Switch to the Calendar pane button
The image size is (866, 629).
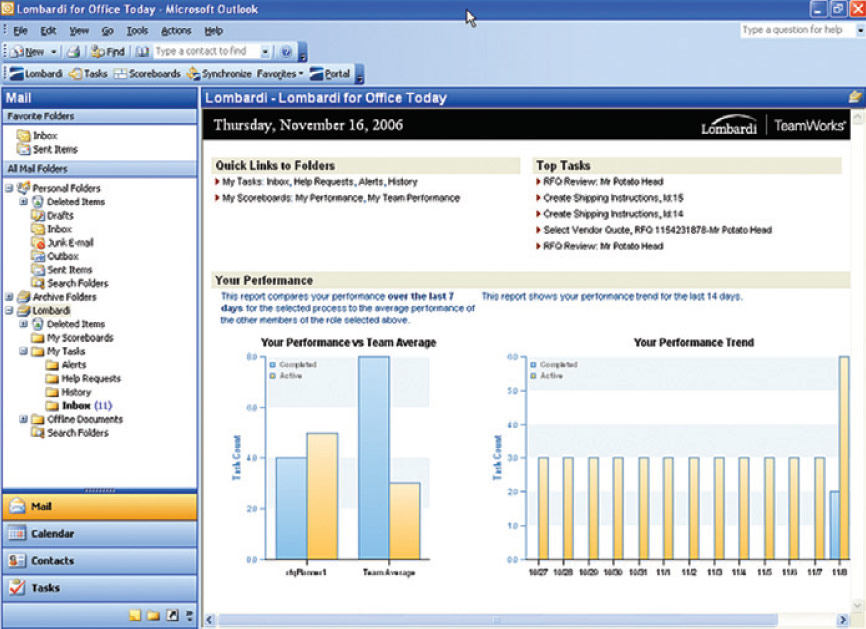coord(99,533)
